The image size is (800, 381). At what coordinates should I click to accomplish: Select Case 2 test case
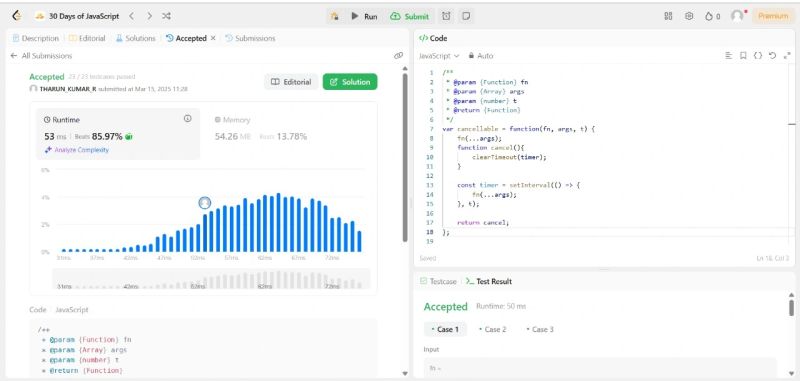pyautogui.click(x=492, y=329)
